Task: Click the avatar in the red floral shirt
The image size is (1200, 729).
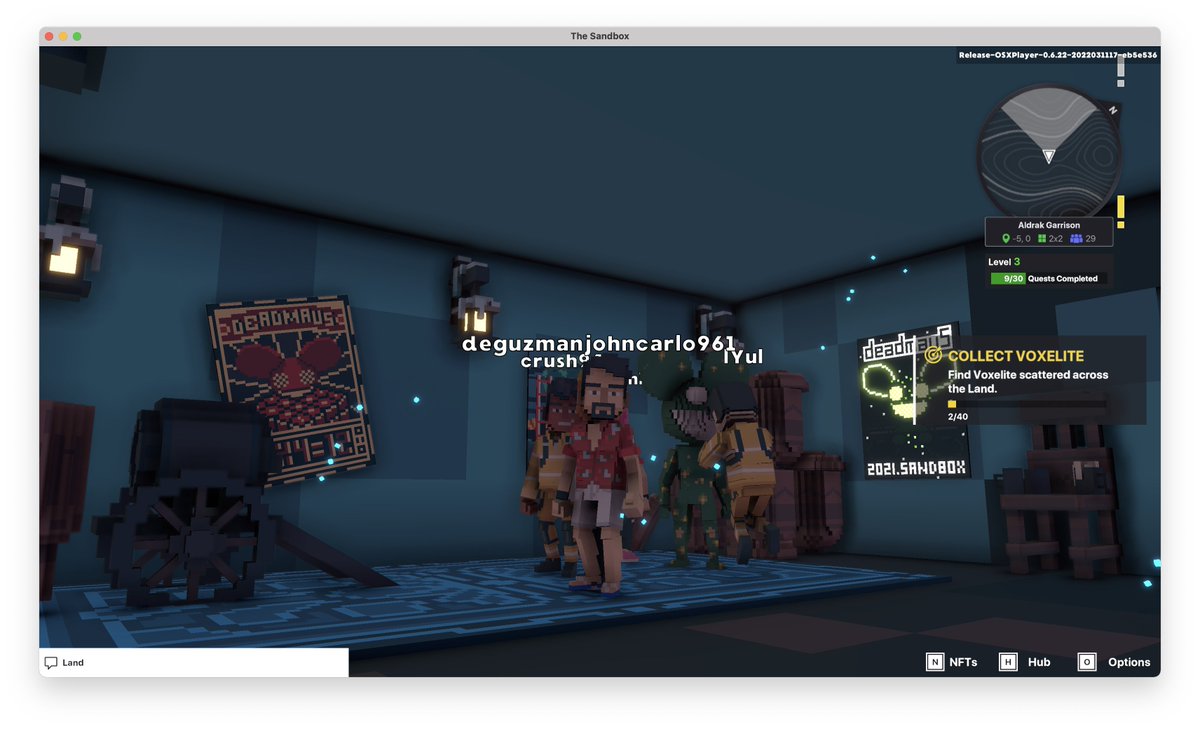Action: pos(600,474)
